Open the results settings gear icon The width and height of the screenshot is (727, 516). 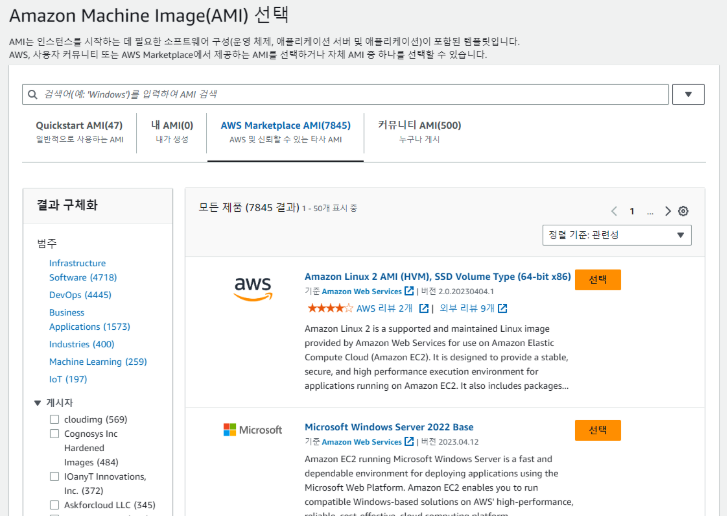683,211
